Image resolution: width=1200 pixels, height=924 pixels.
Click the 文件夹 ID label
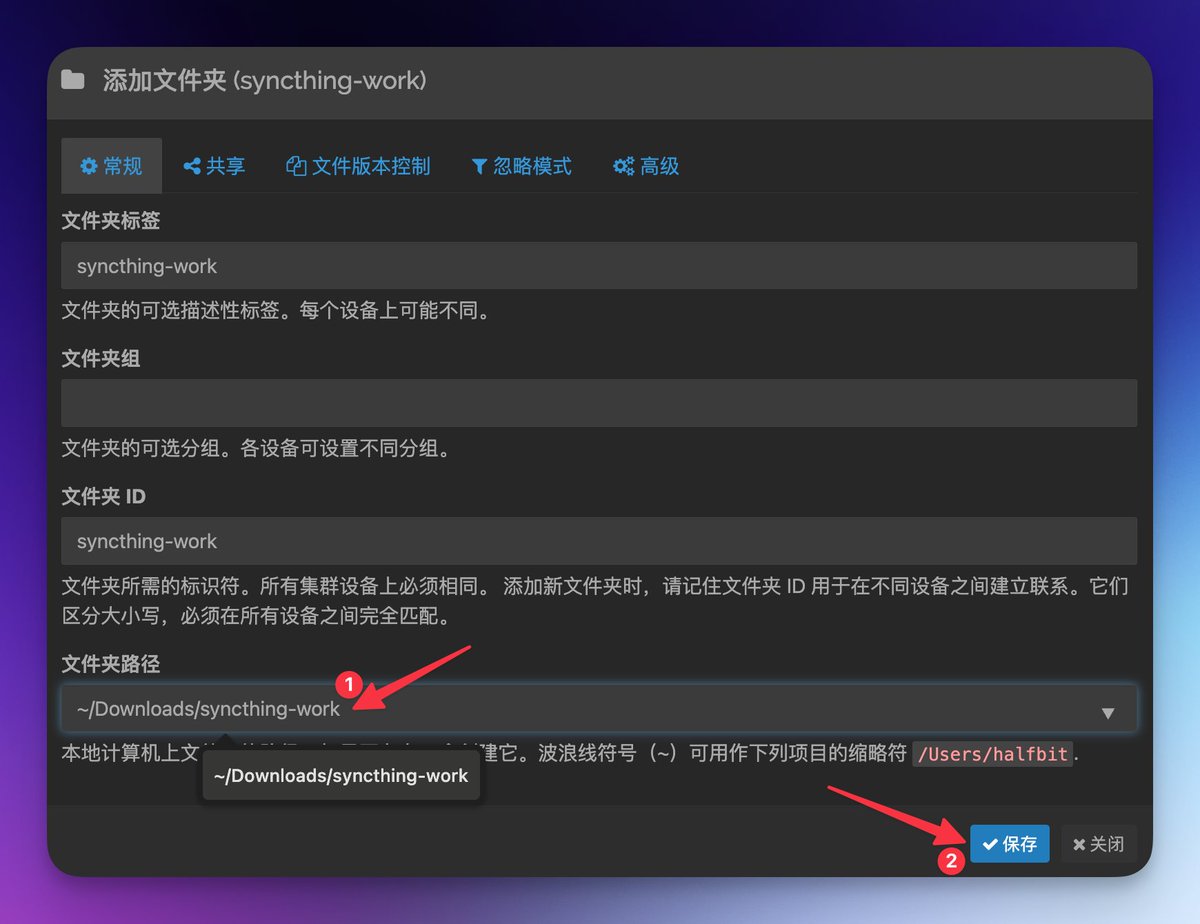(104, 496)
